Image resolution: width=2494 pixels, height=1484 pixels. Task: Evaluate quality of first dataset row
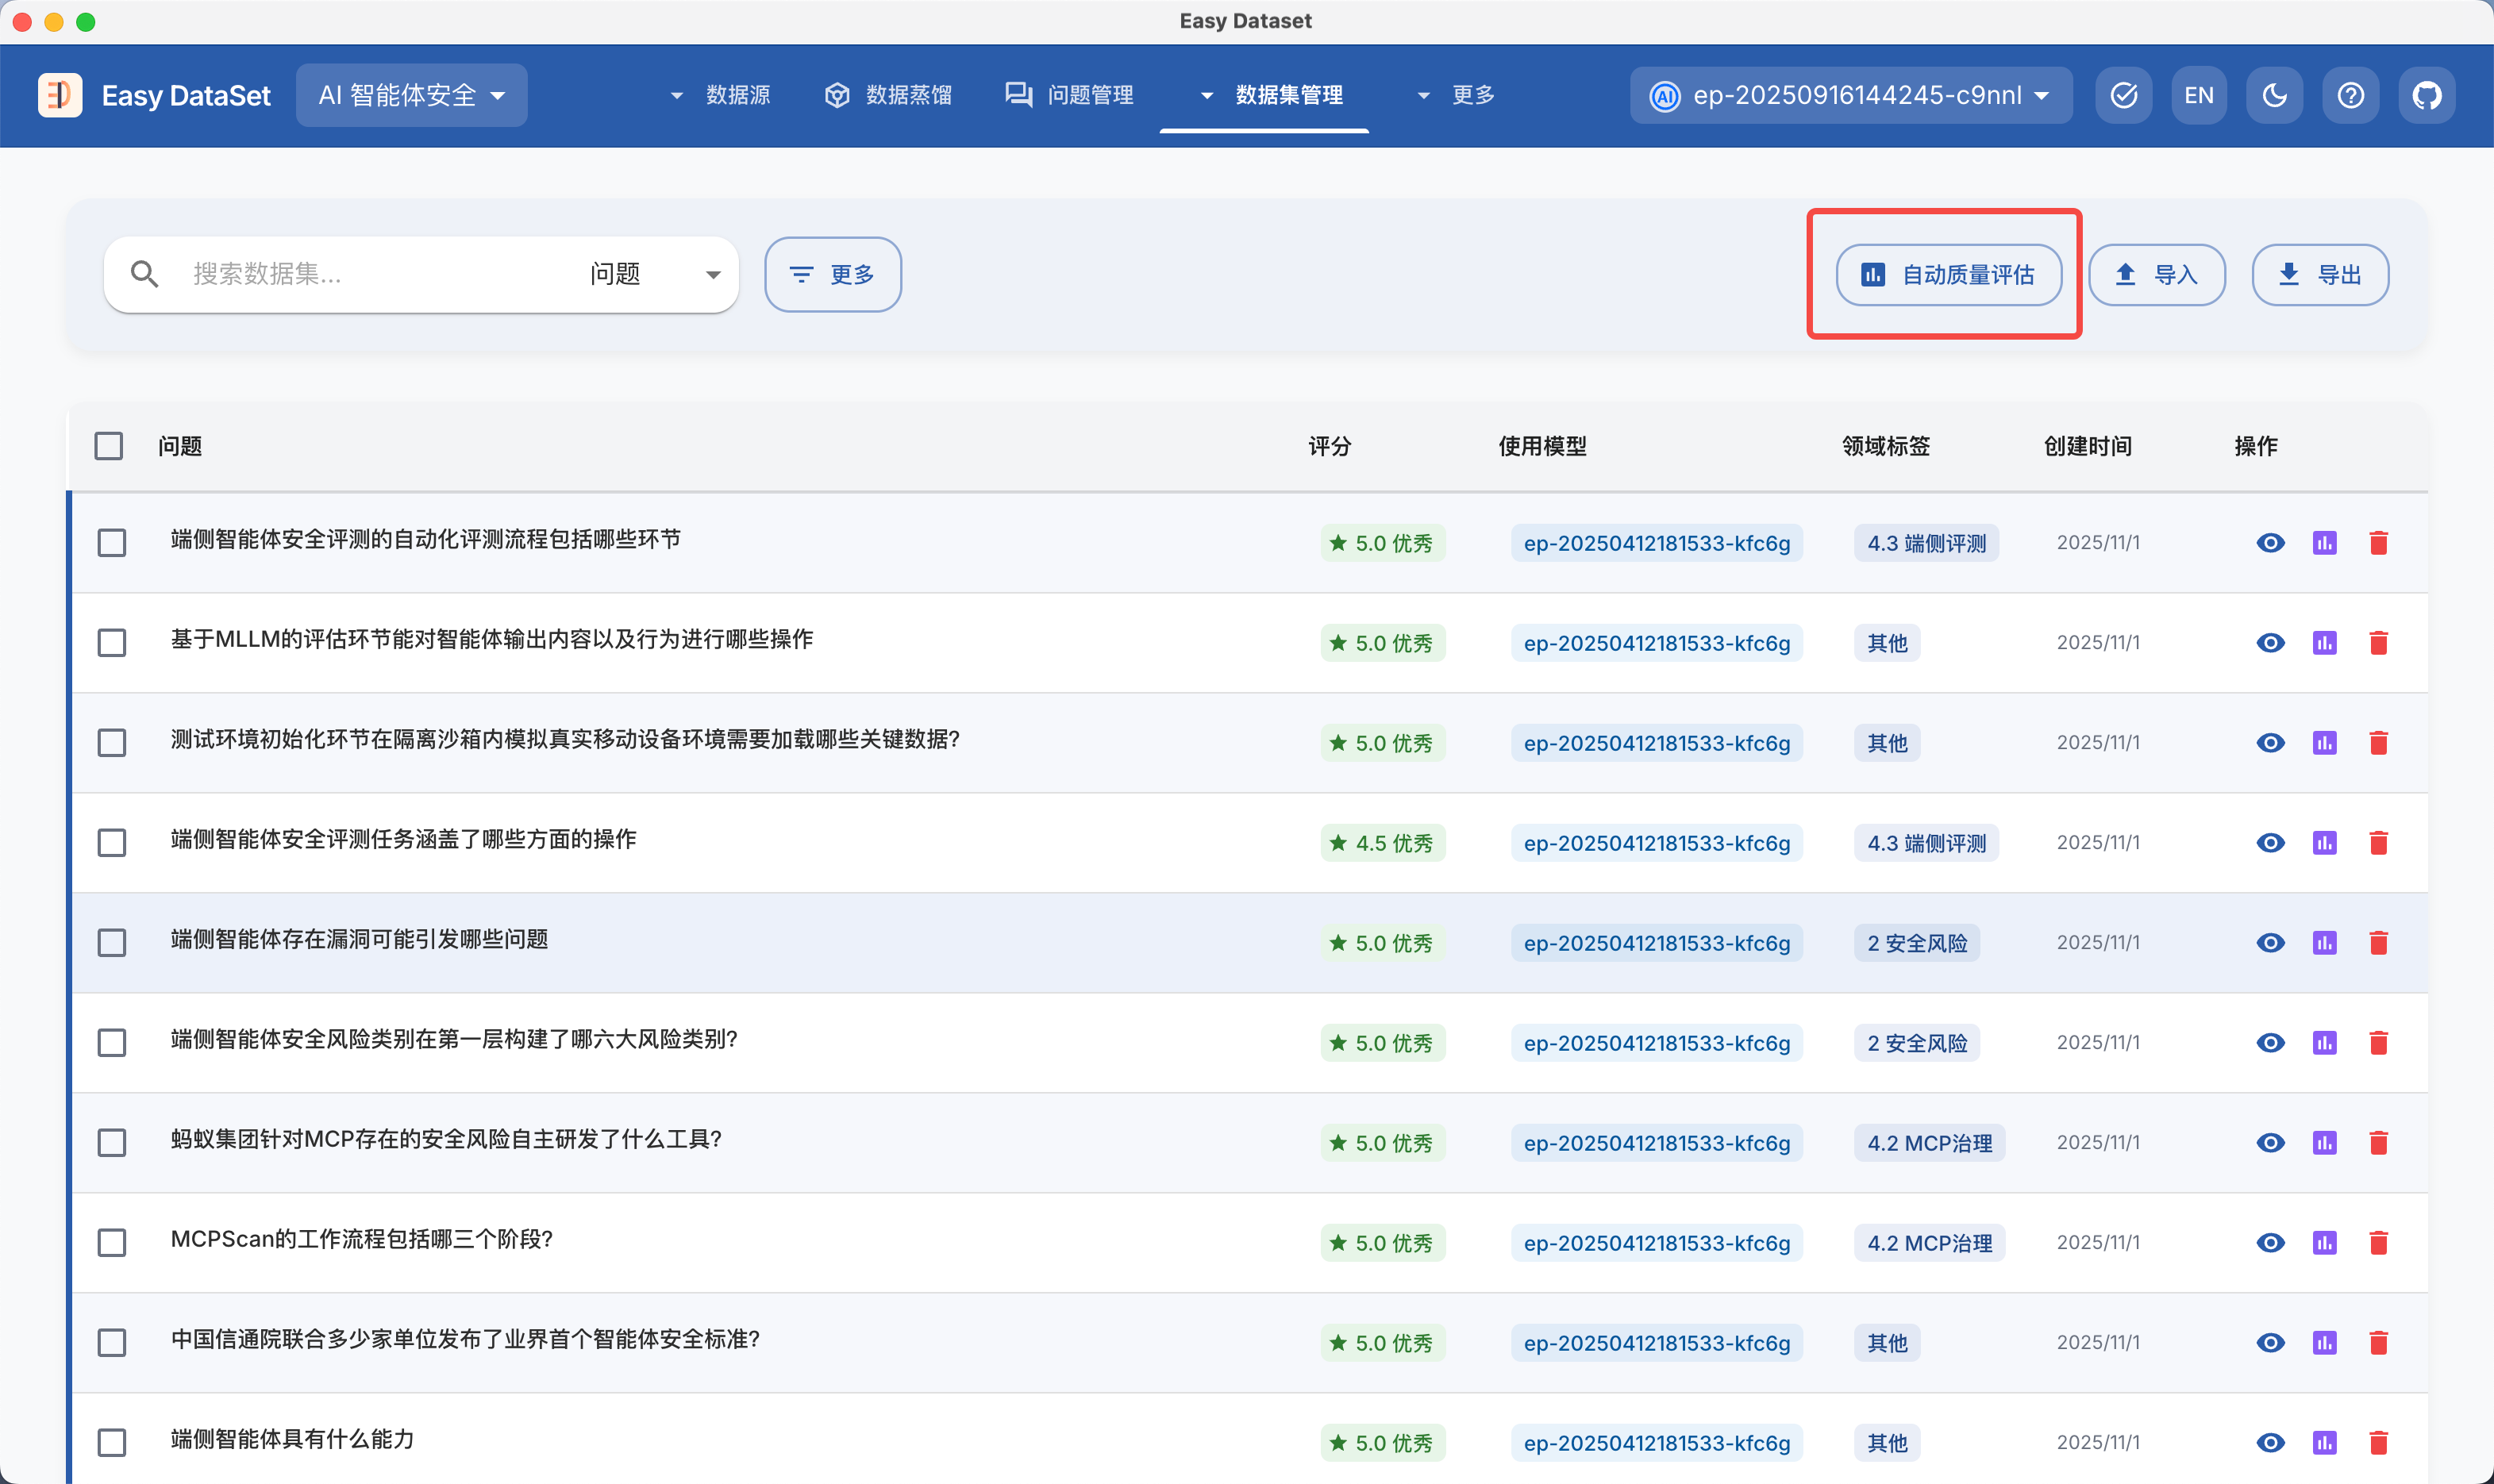(x=2324, y=543)
